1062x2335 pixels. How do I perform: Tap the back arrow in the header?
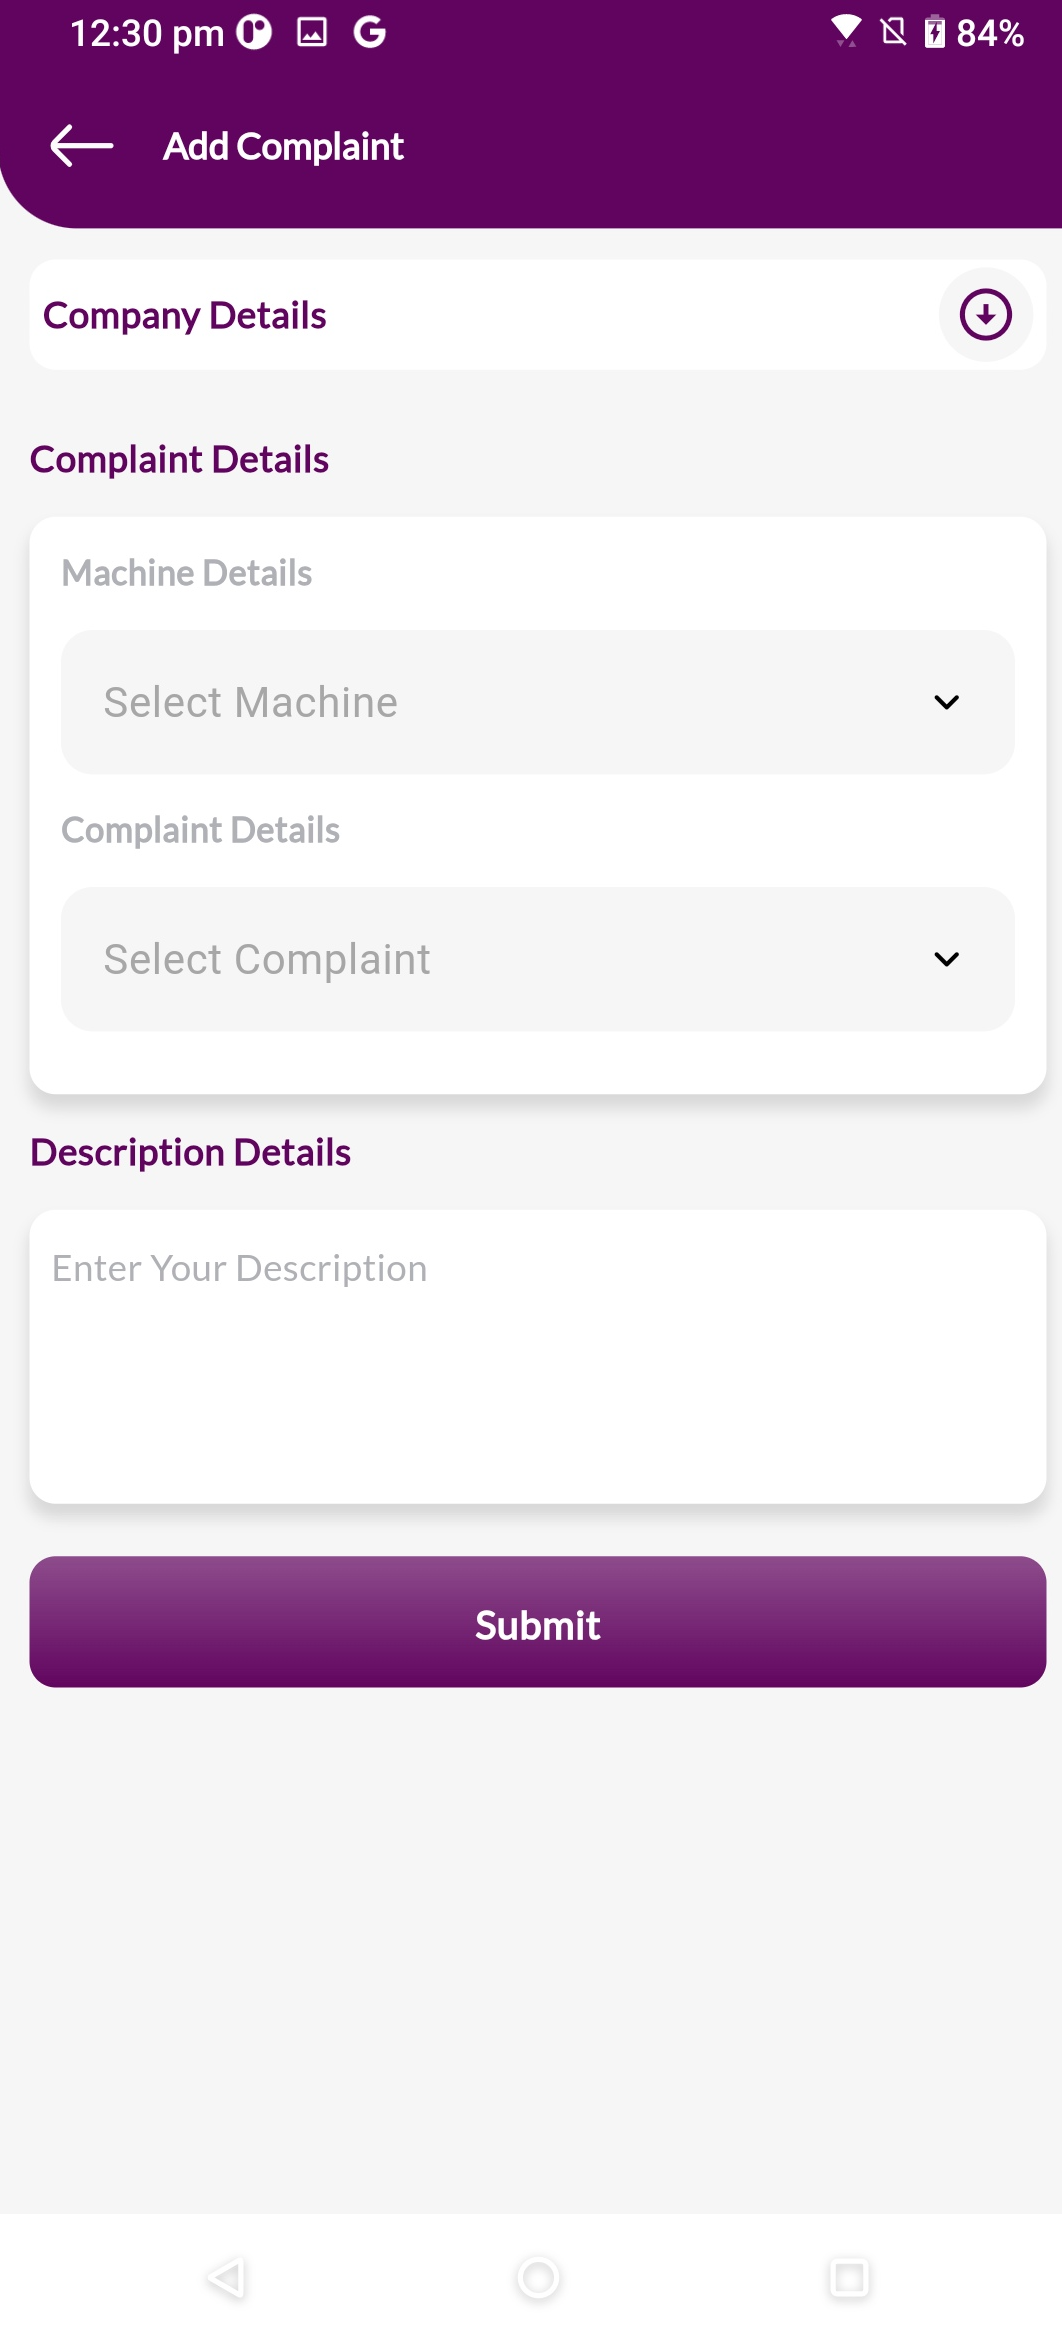(x=82, y=146)
